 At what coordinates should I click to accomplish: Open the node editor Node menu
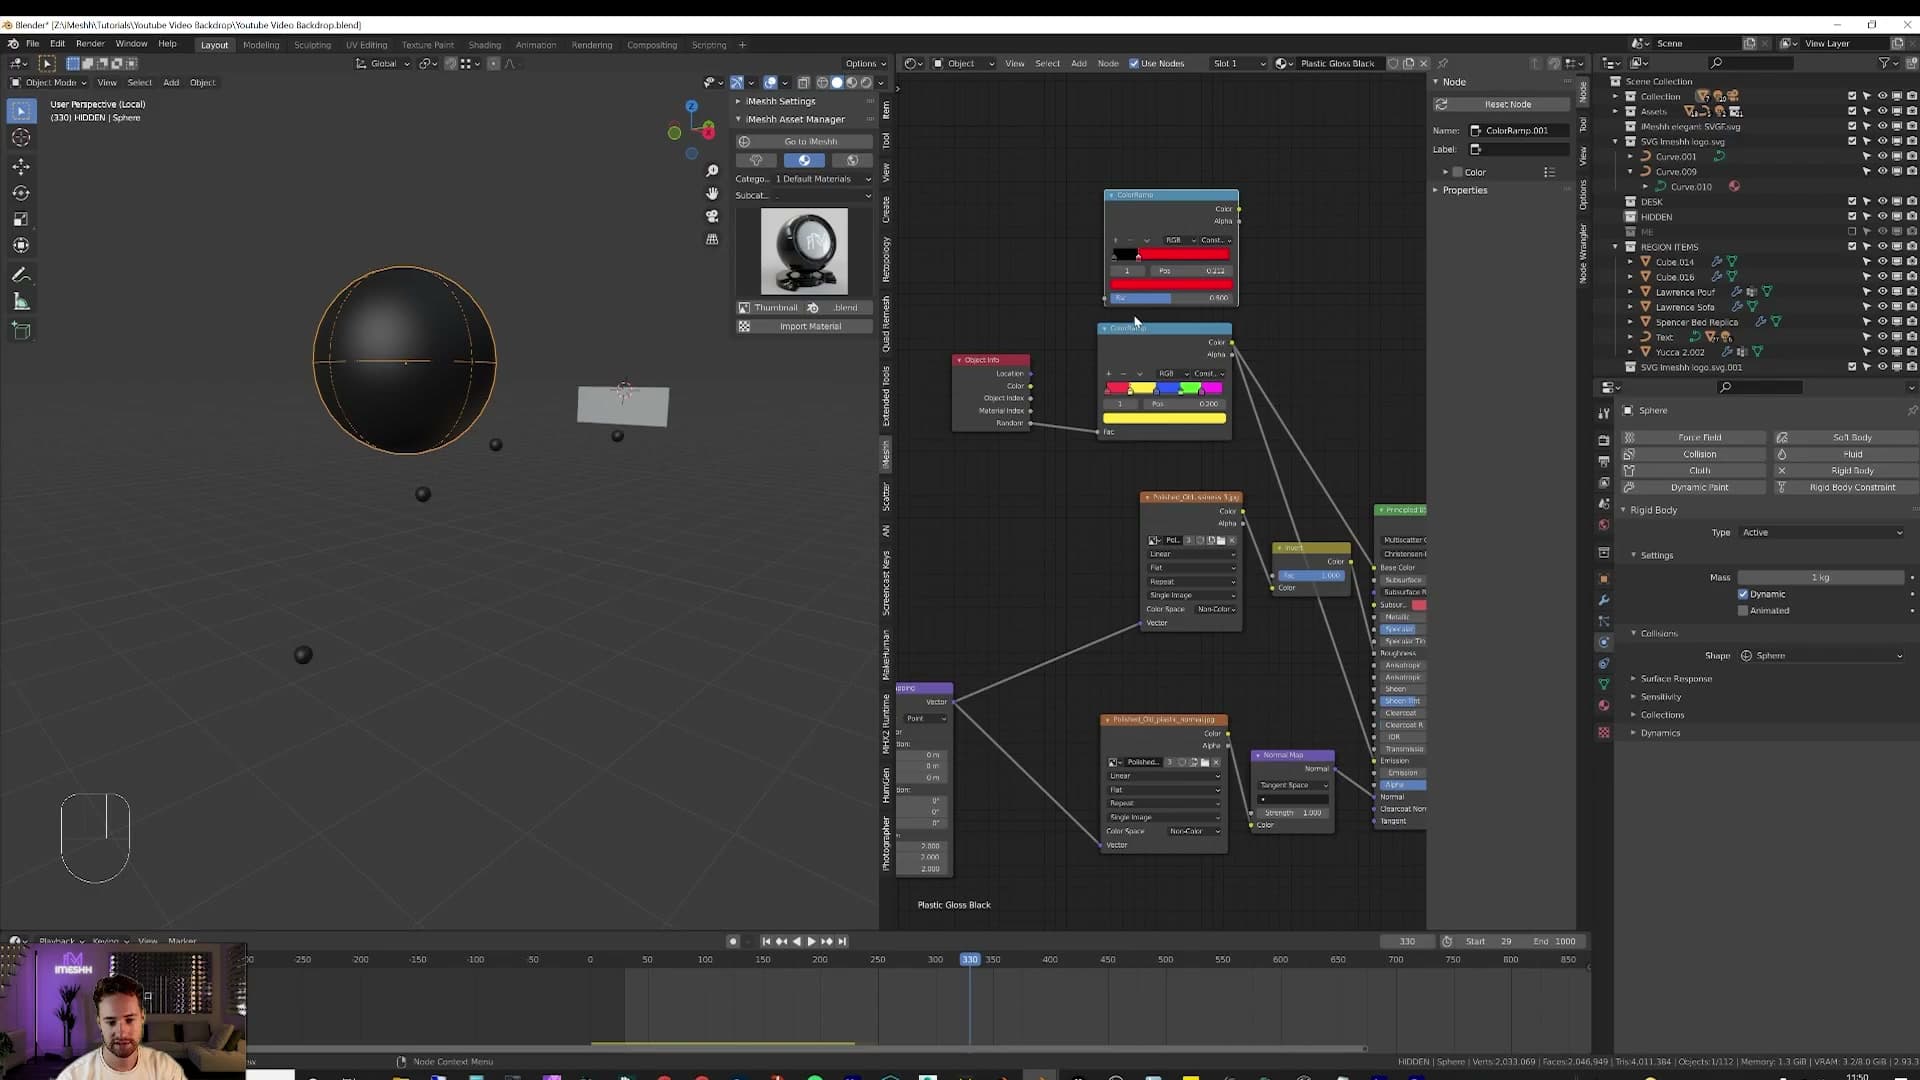(1108, 64)
